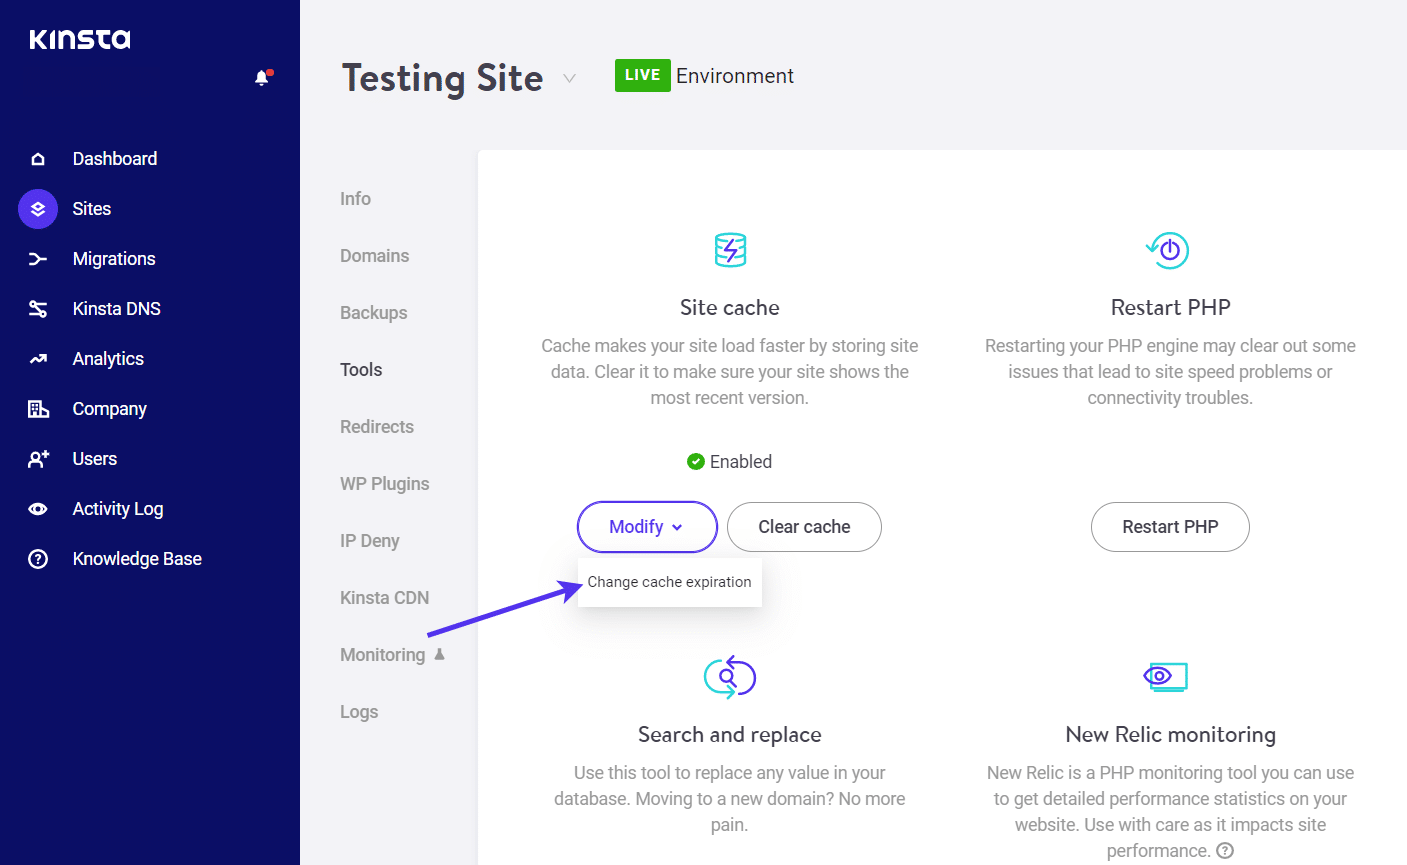Select the Migrations sidebar icon
Screen dimensions: 1407x865
[x=38, y=258]
